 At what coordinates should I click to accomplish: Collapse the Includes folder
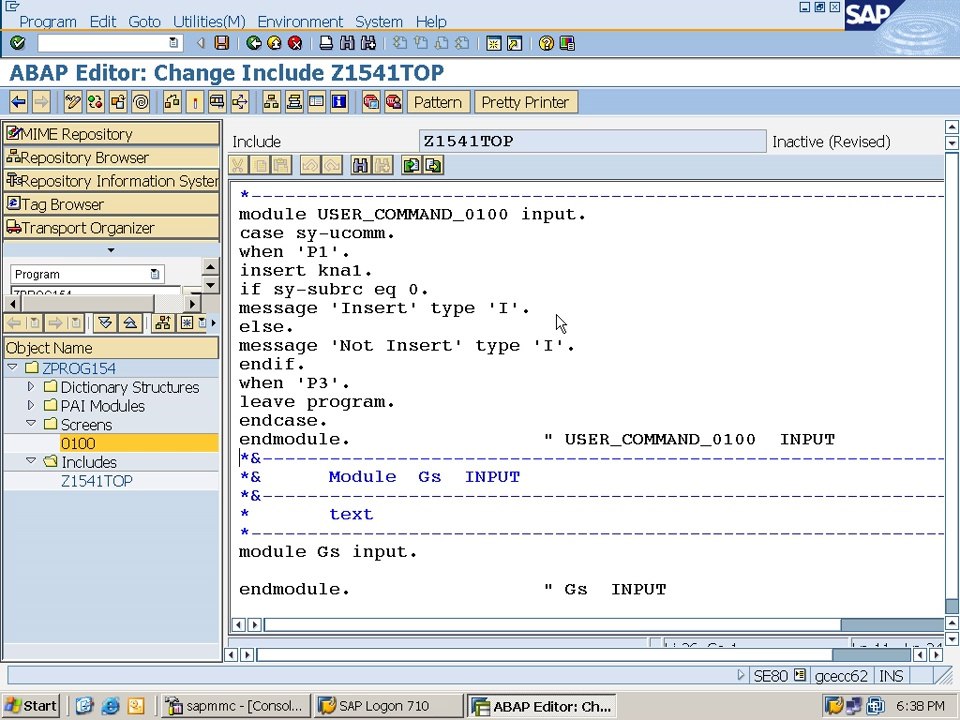(x=31, y=461)
